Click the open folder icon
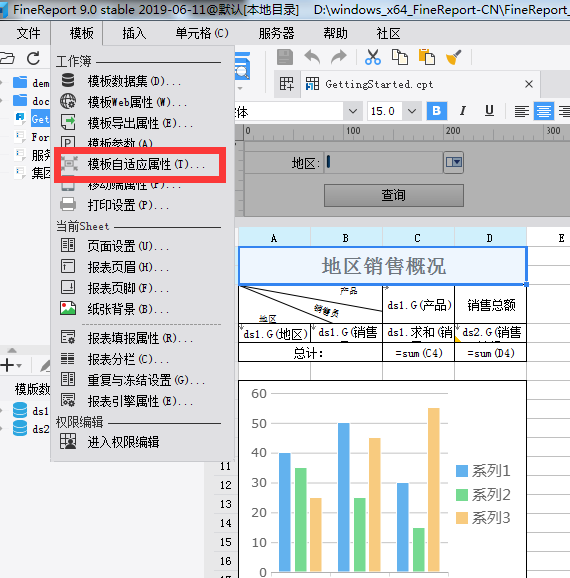The image size is (570, 578). coord(7,58)
